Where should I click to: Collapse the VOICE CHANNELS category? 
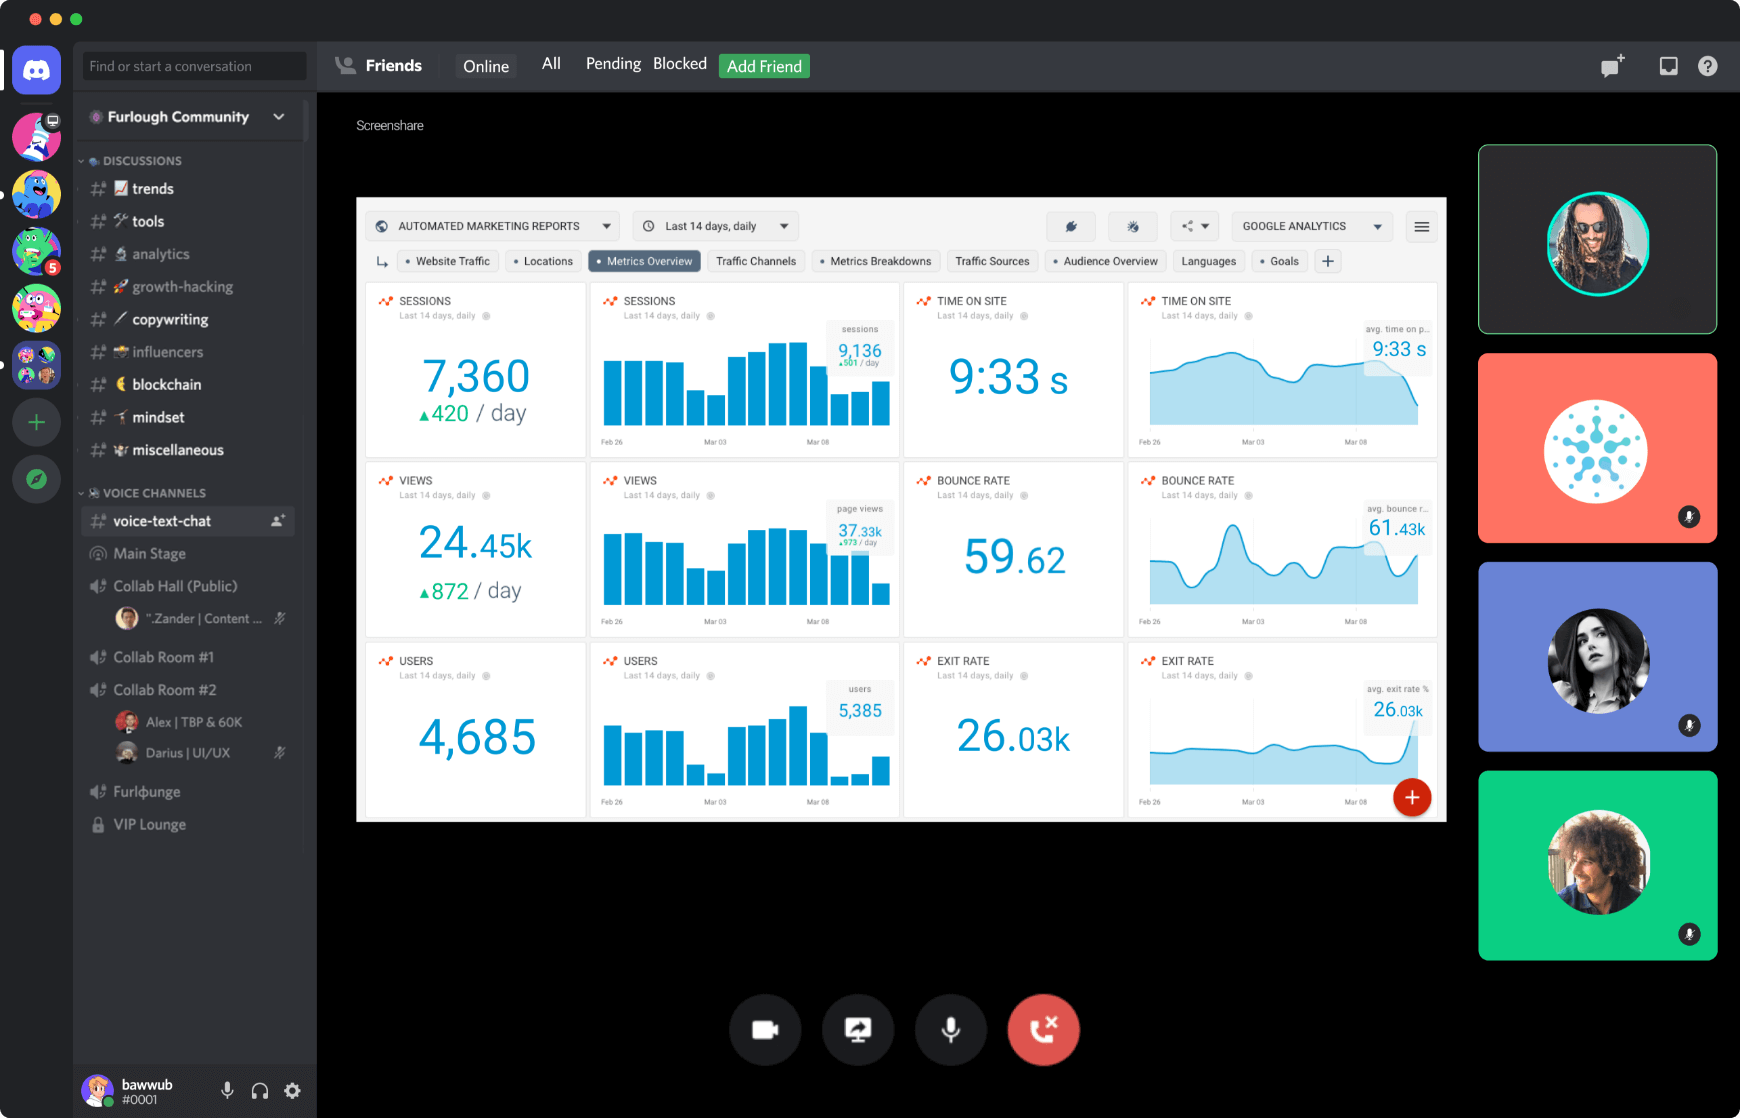point(153,493)
